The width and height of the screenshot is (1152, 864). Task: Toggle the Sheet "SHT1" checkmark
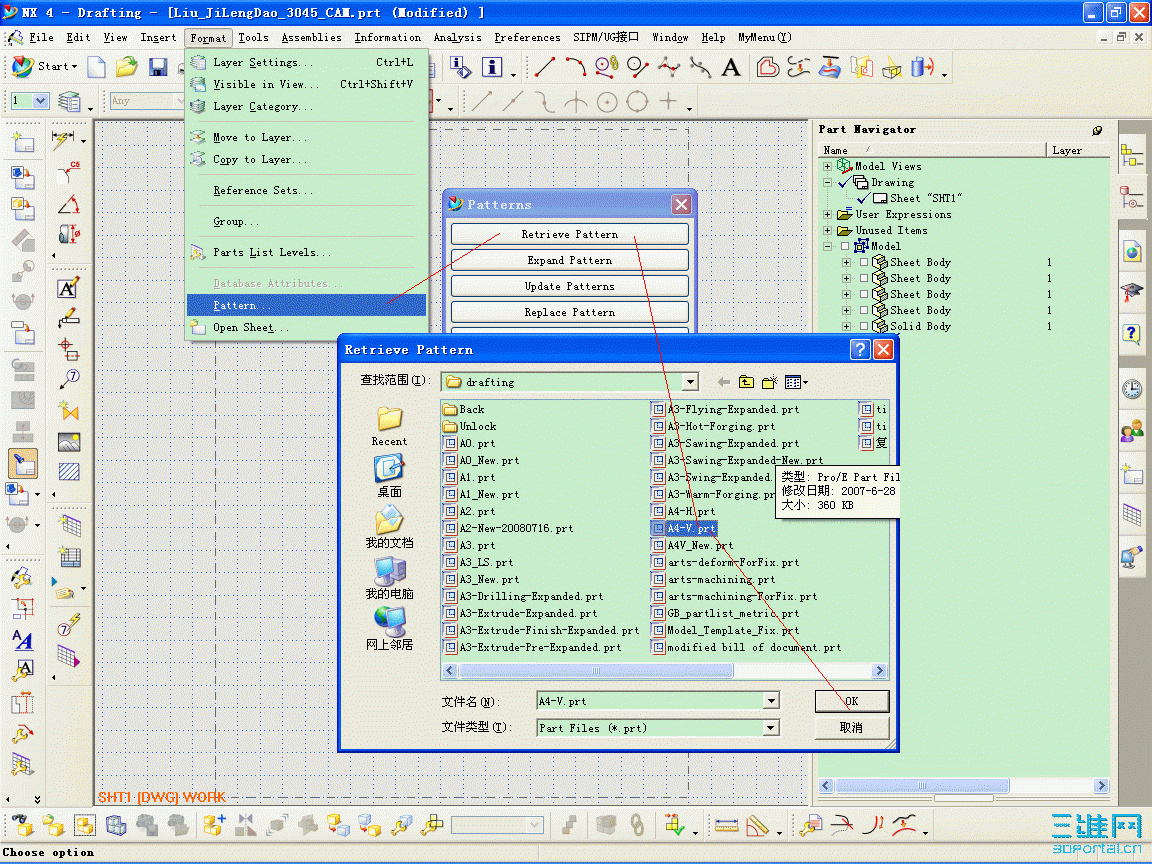click(864, 198)
